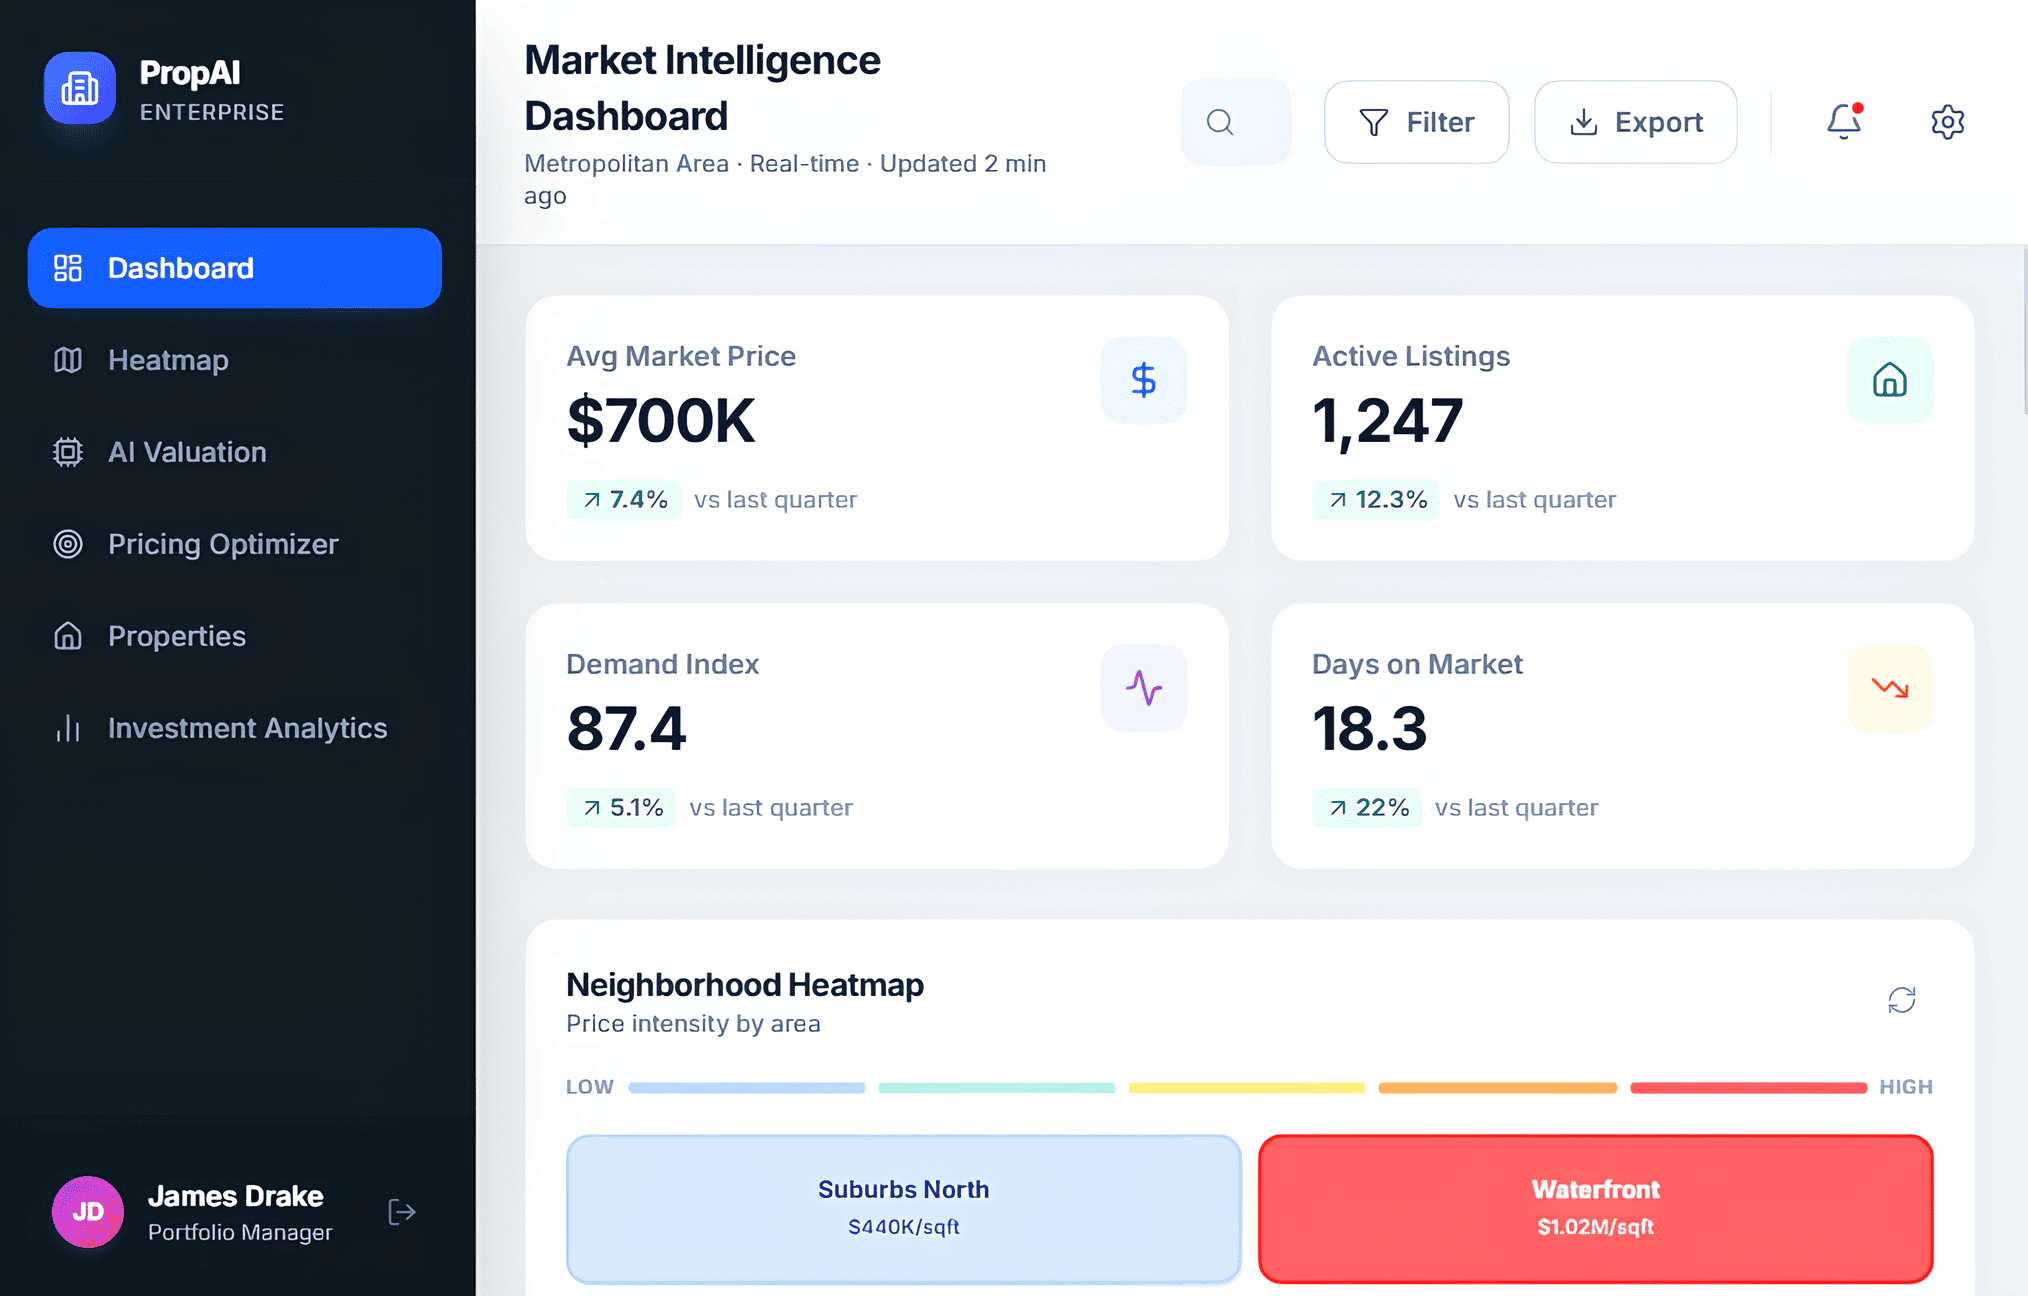Viewport: 2028px width, 1296px height.
Task: Open notifications via the bell icon
Action: pyautogui.click(x=1843, y=121)
